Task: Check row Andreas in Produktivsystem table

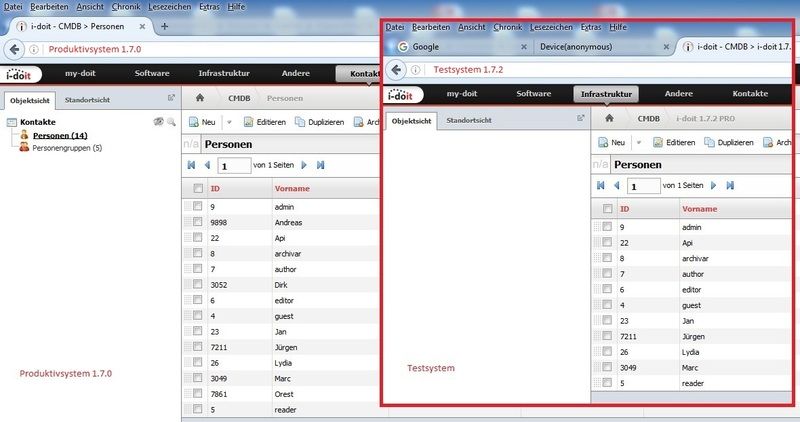Action: tap(197, 222)
